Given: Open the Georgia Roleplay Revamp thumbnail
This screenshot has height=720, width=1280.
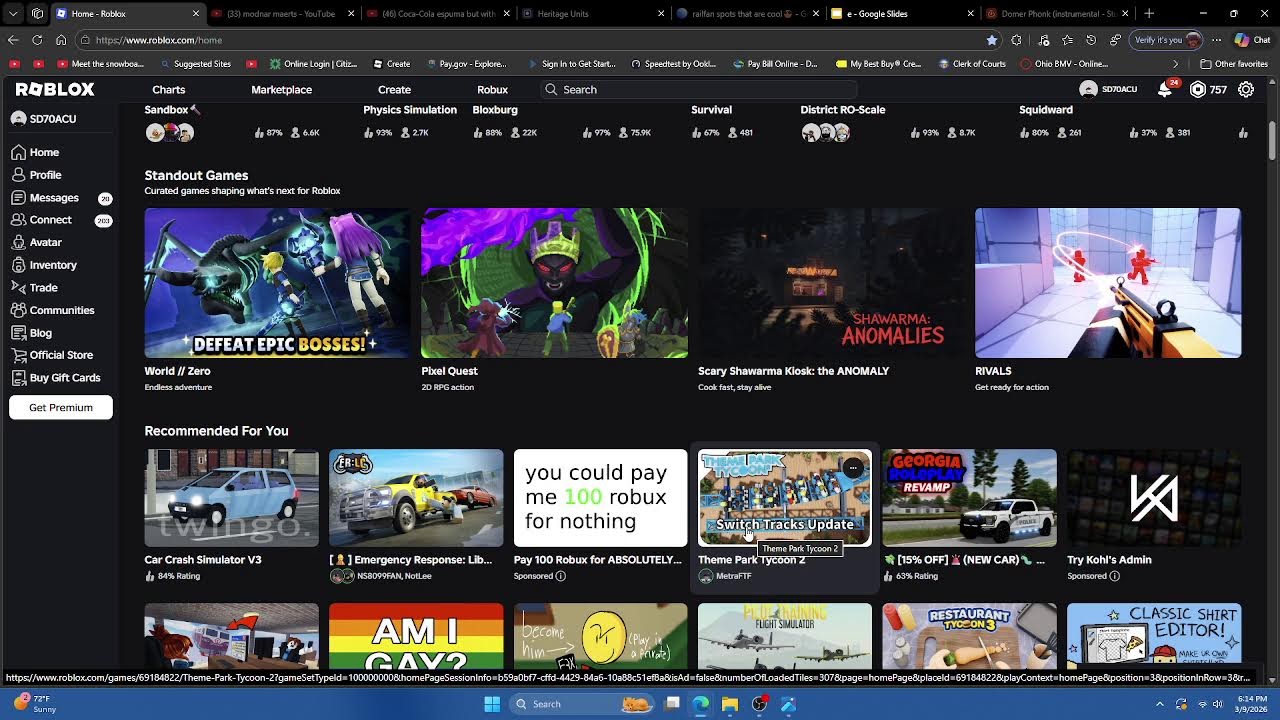Looking at the screenshot, I should tap(969, 498).
